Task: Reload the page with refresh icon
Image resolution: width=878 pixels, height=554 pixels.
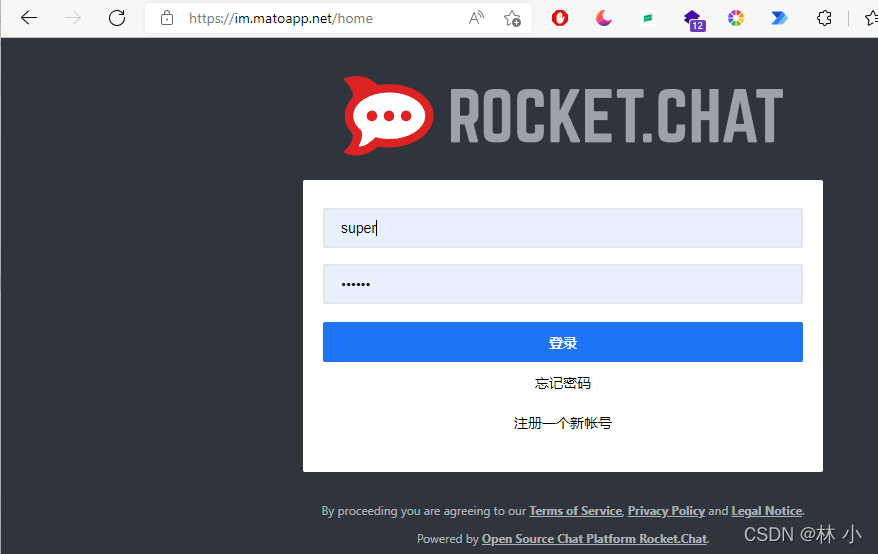Action: pyautogui.click(x=117, y=18)
